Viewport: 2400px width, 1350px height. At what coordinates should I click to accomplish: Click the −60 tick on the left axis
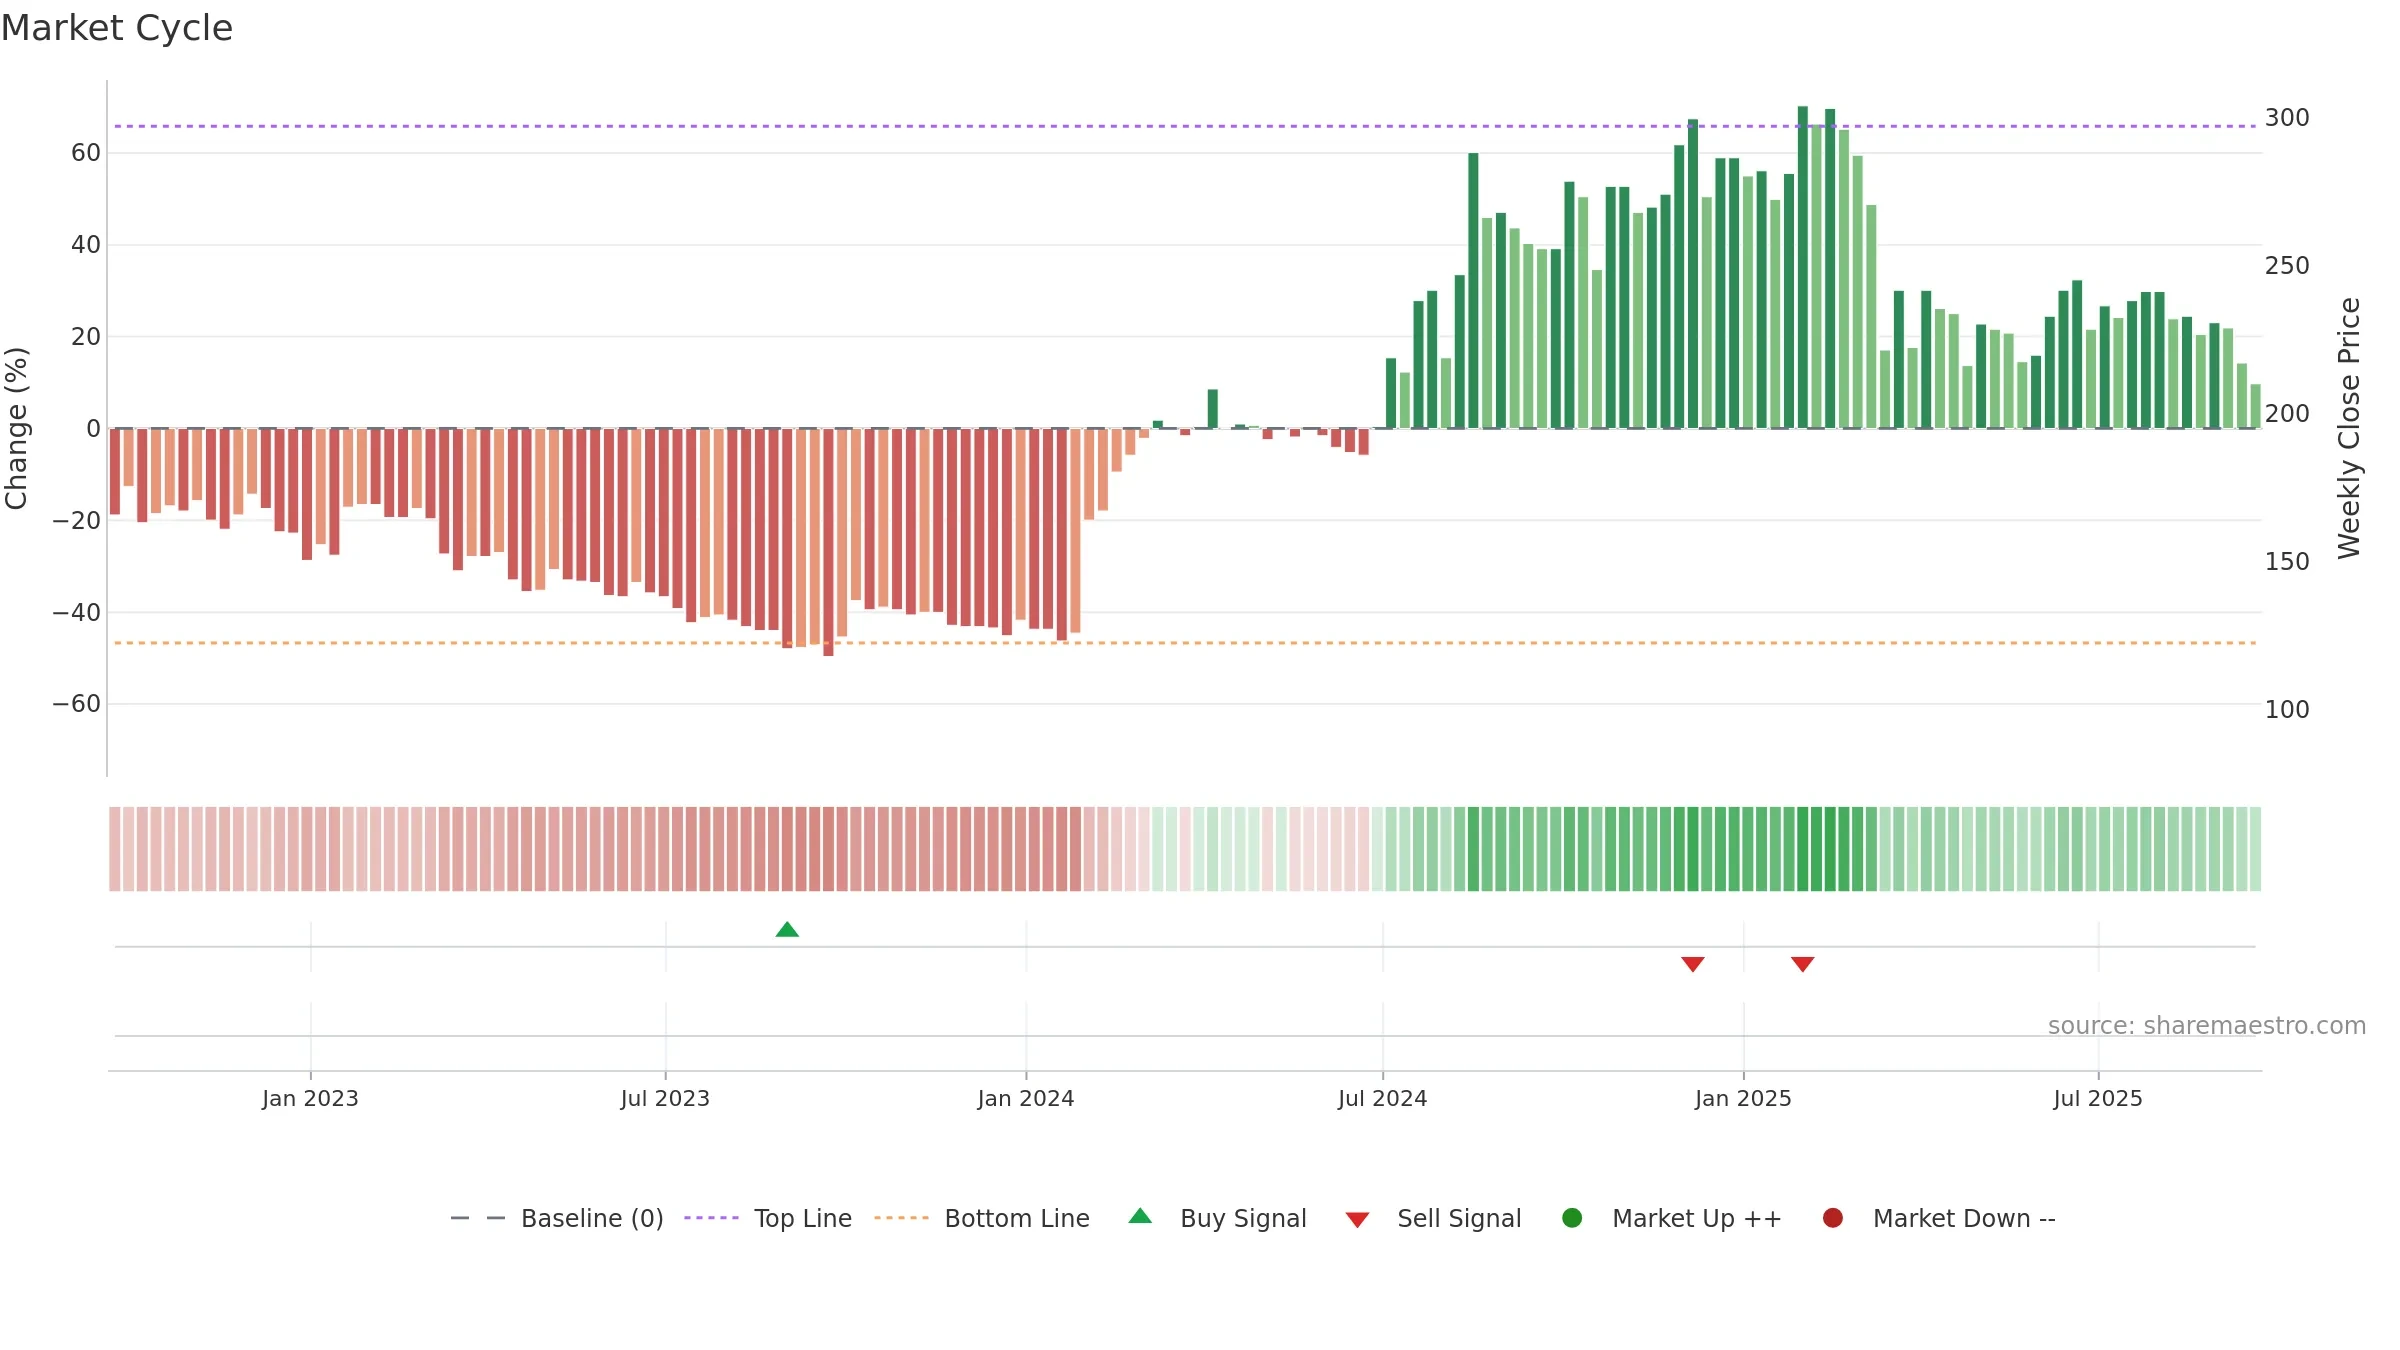(77, 704)
